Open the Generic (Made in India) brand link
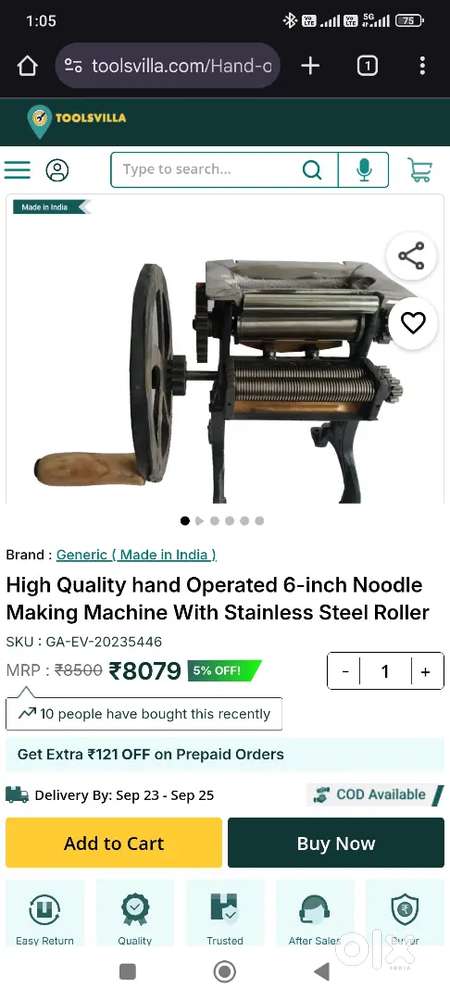450x1000 pixels. coord(136,555)
